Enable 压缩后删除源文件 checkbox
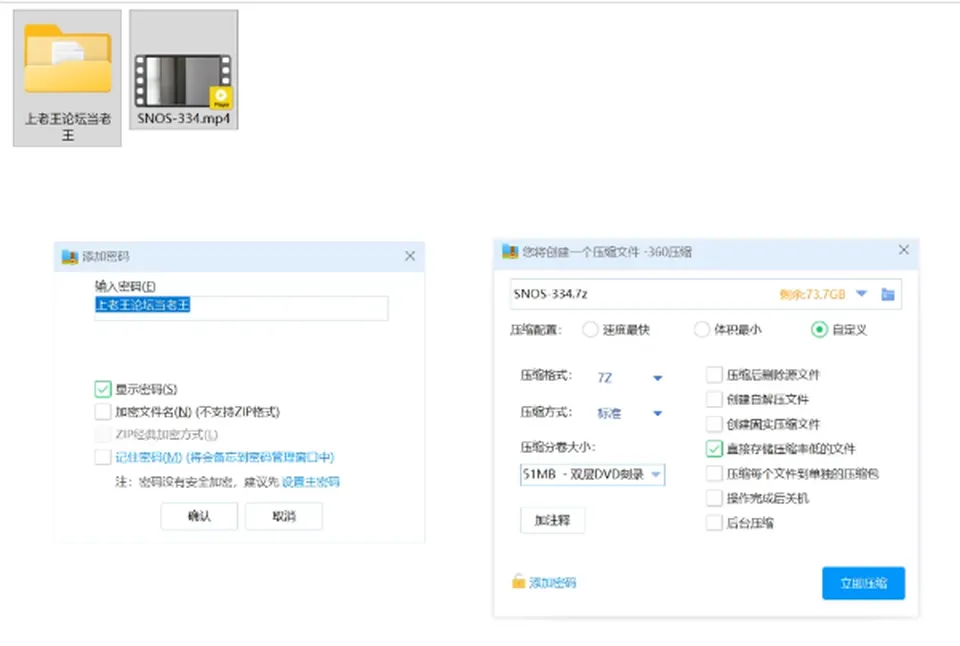The width and height of the screenshot is (960, 646). pyautogui.click(x=714, y=375)
